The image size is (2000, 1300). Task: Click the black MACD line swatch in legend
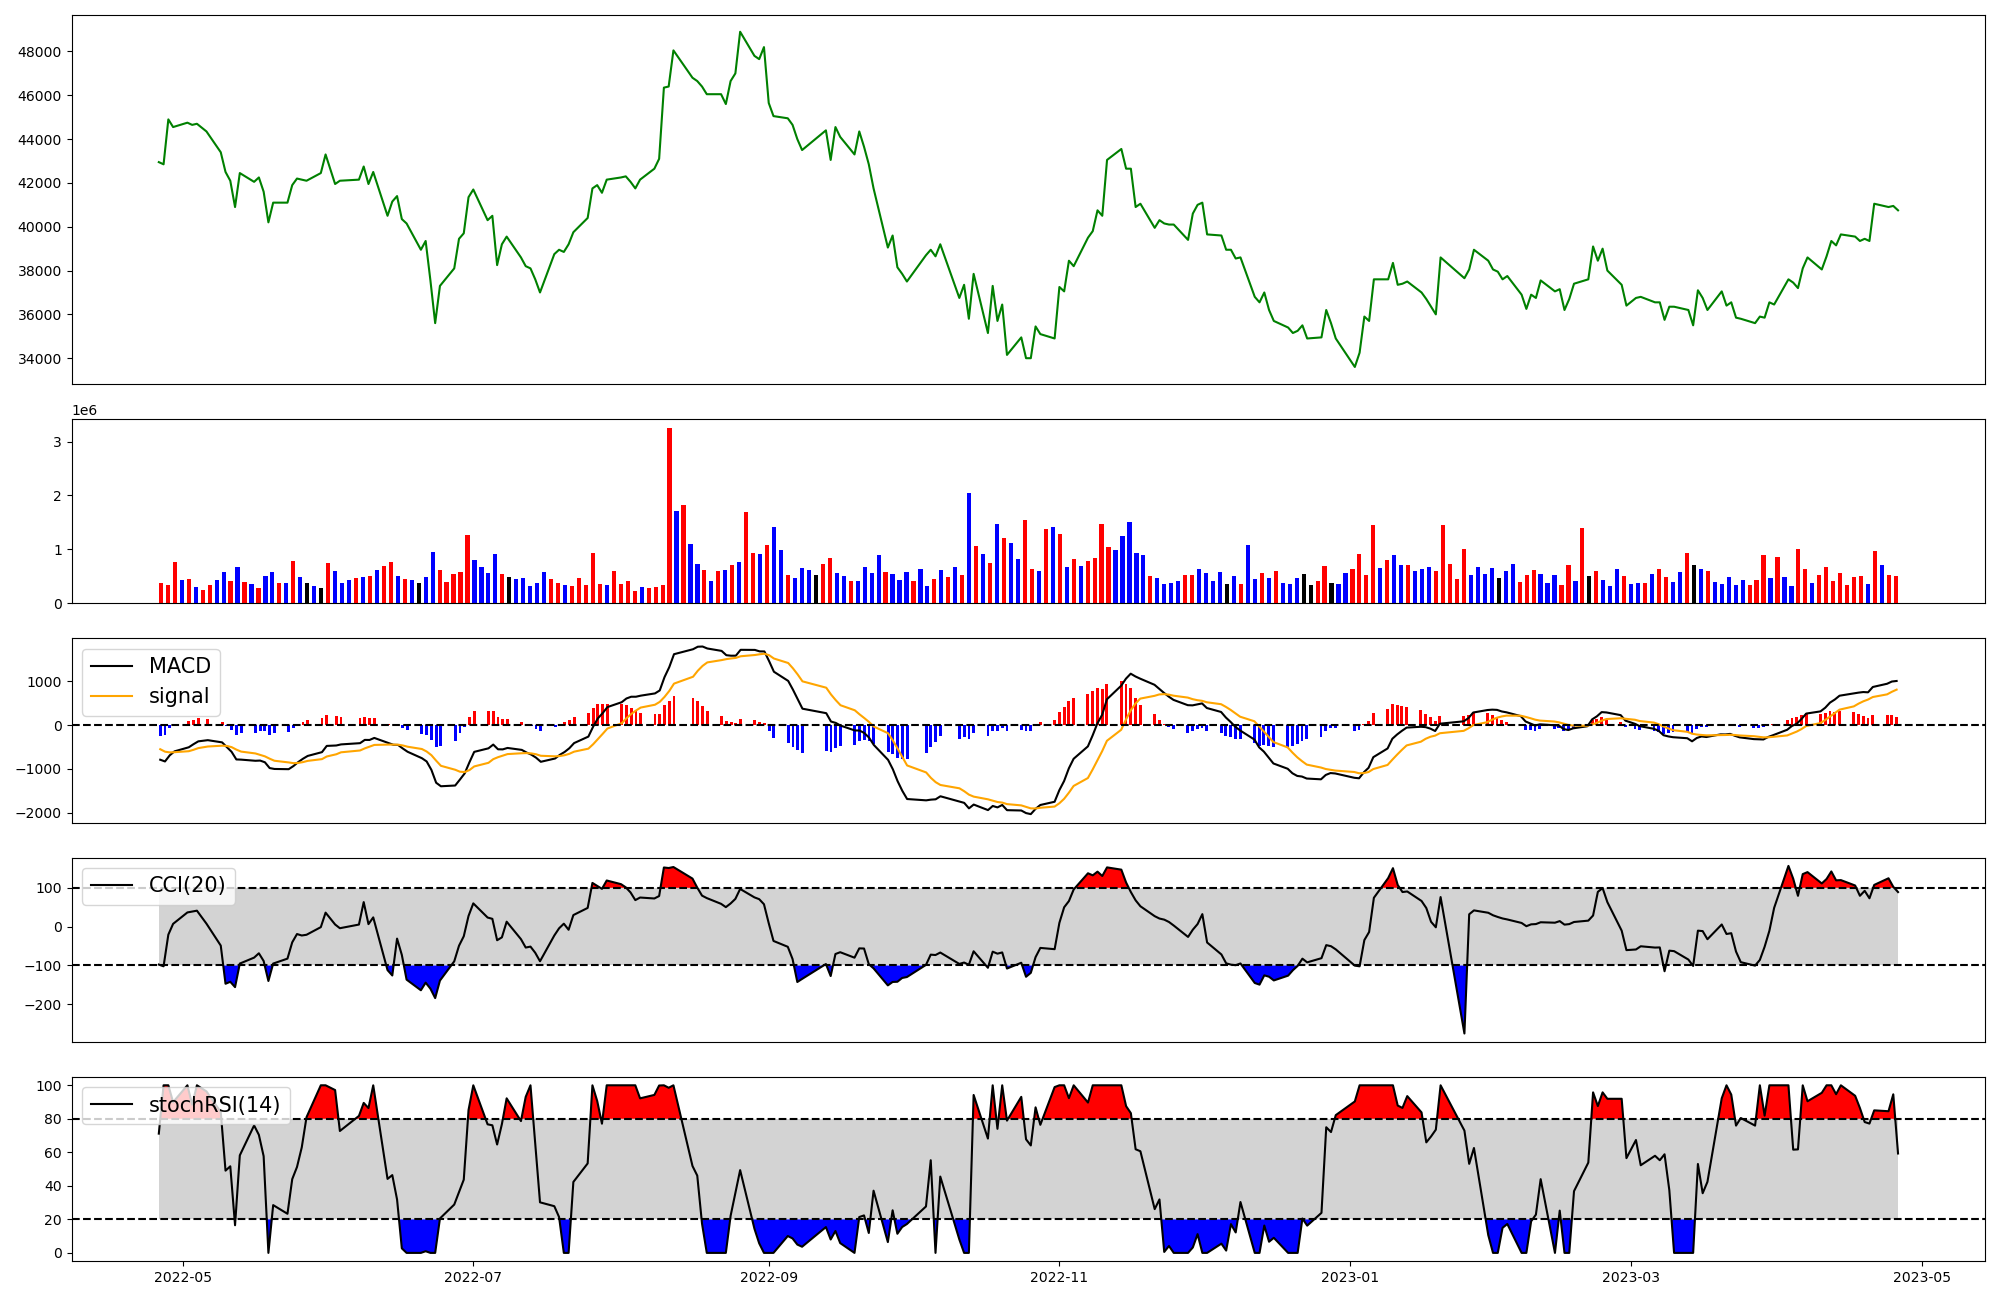(x=110, y=666)
